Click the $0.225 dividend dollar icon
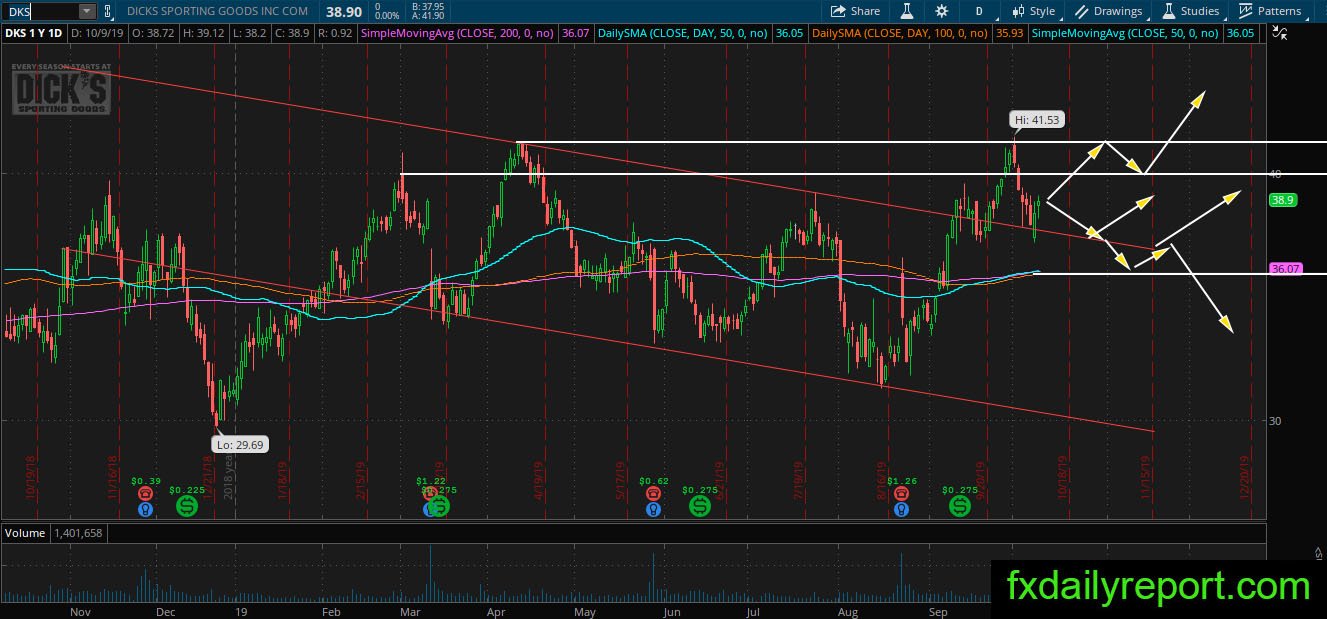This screenshot has width=1327, height=619. (x=187, y=507)
